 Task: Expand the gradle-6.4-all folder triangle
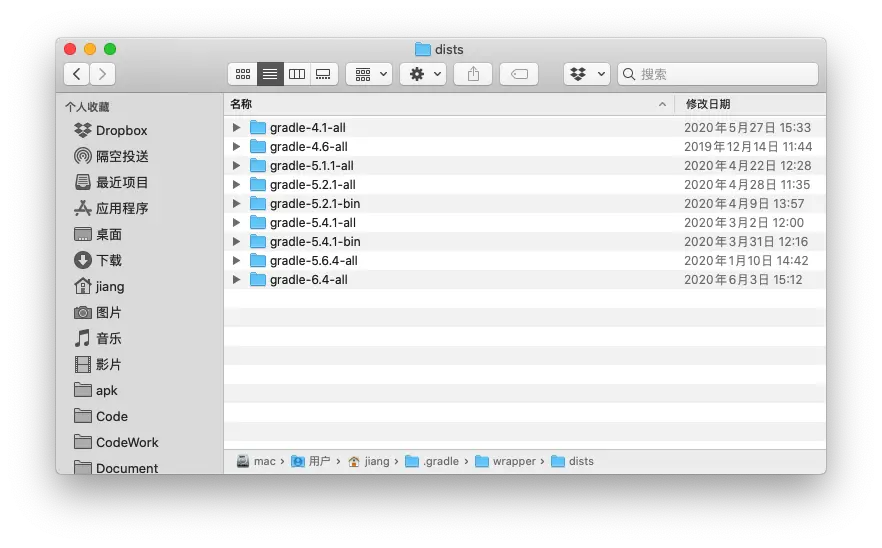click(x=236, y=280)
